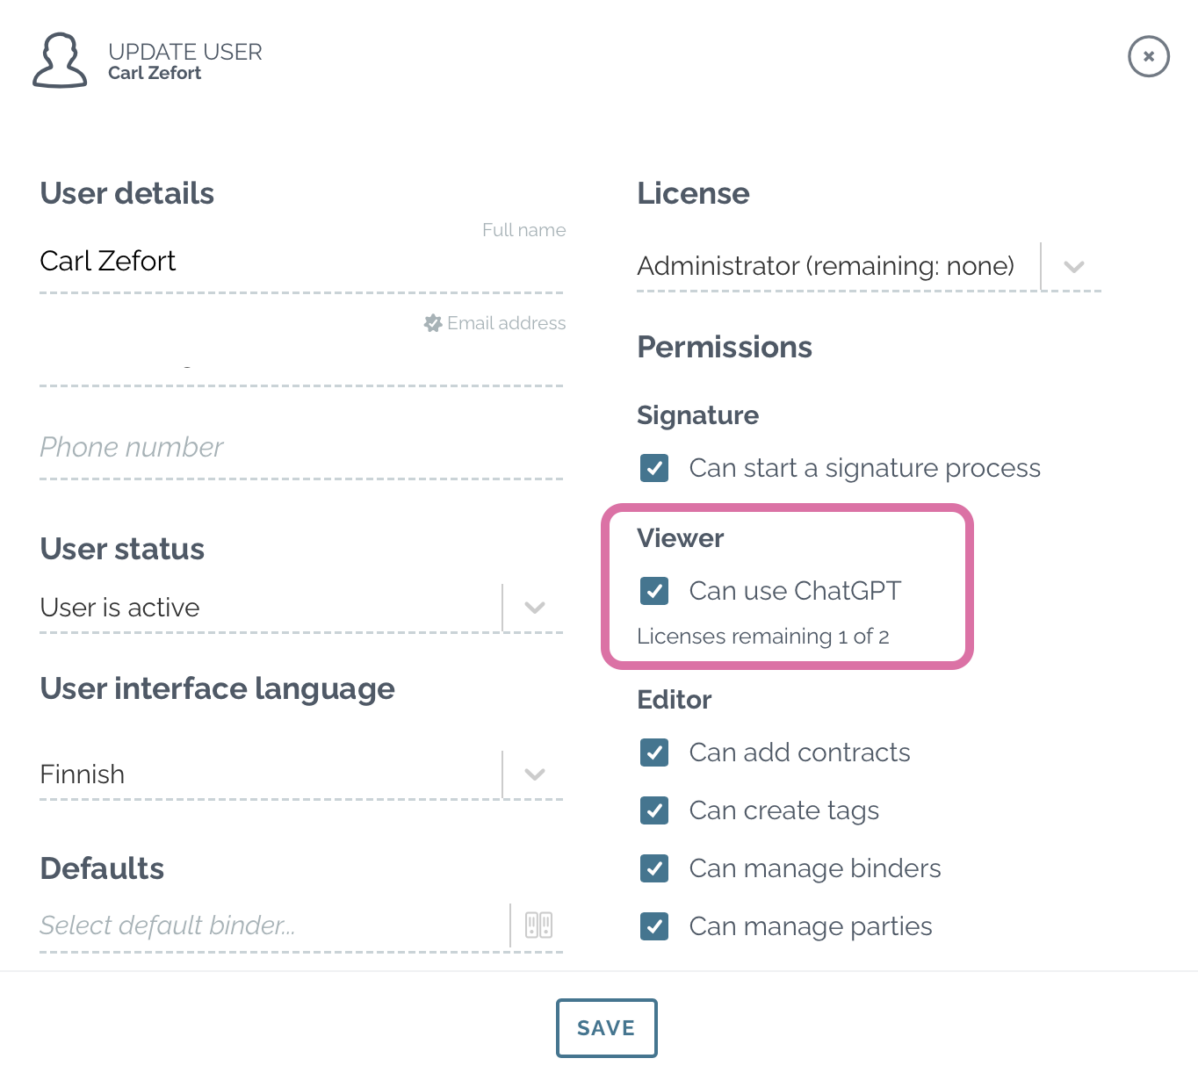Click the binder icon beside the default binder field

click(x=539, y=925)
